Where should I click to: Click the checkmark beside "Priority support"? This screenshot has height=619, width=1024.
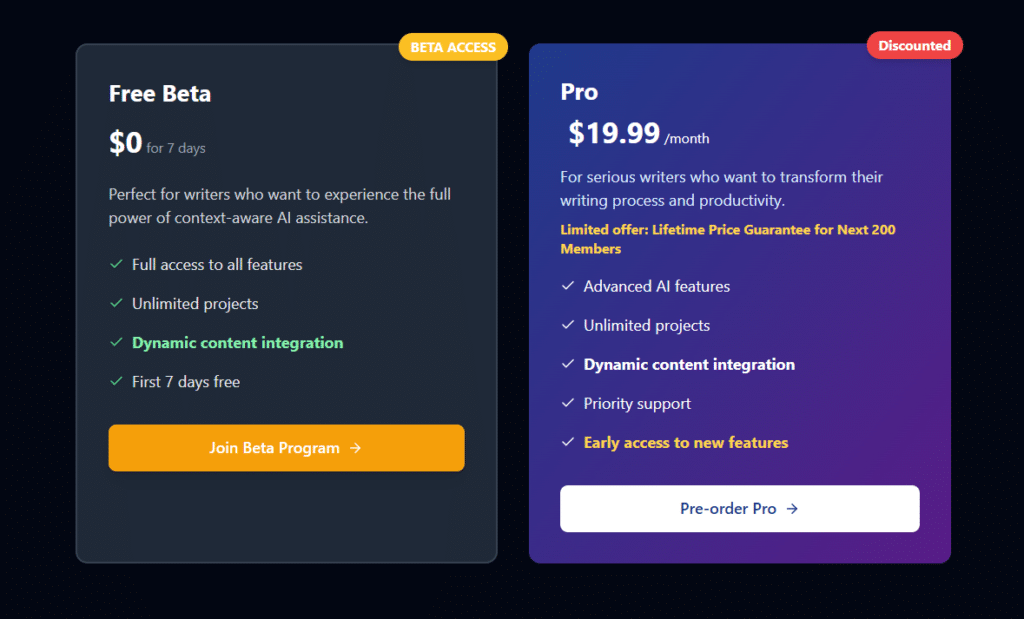567,403
